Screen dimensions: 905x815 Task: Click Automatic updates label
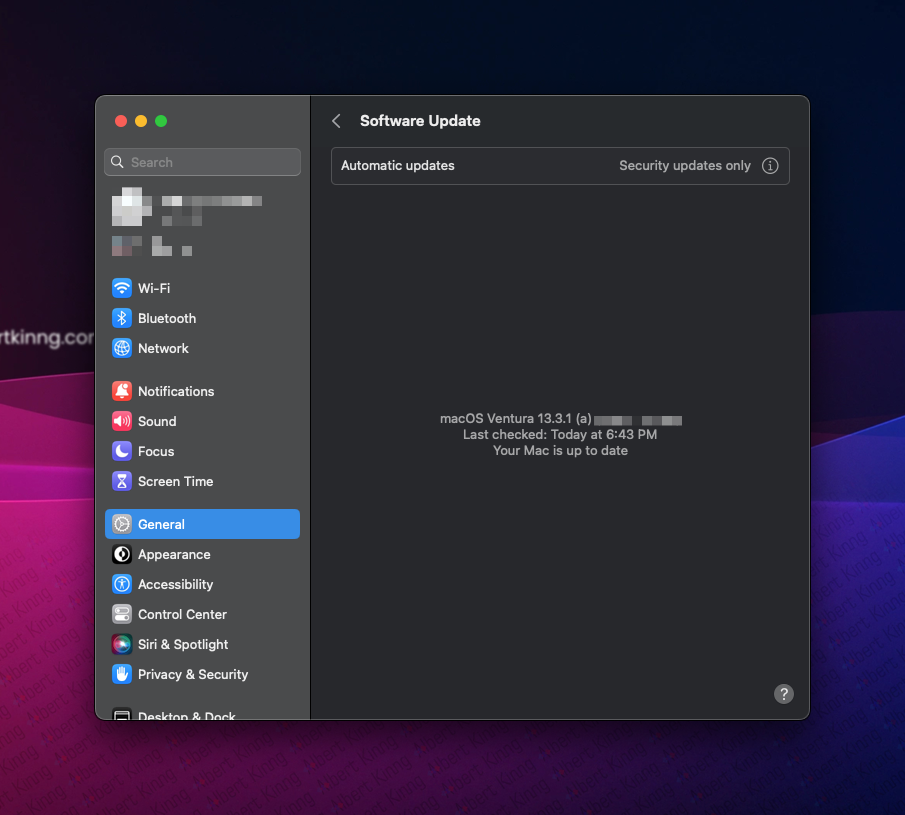[x=398, y=166]
